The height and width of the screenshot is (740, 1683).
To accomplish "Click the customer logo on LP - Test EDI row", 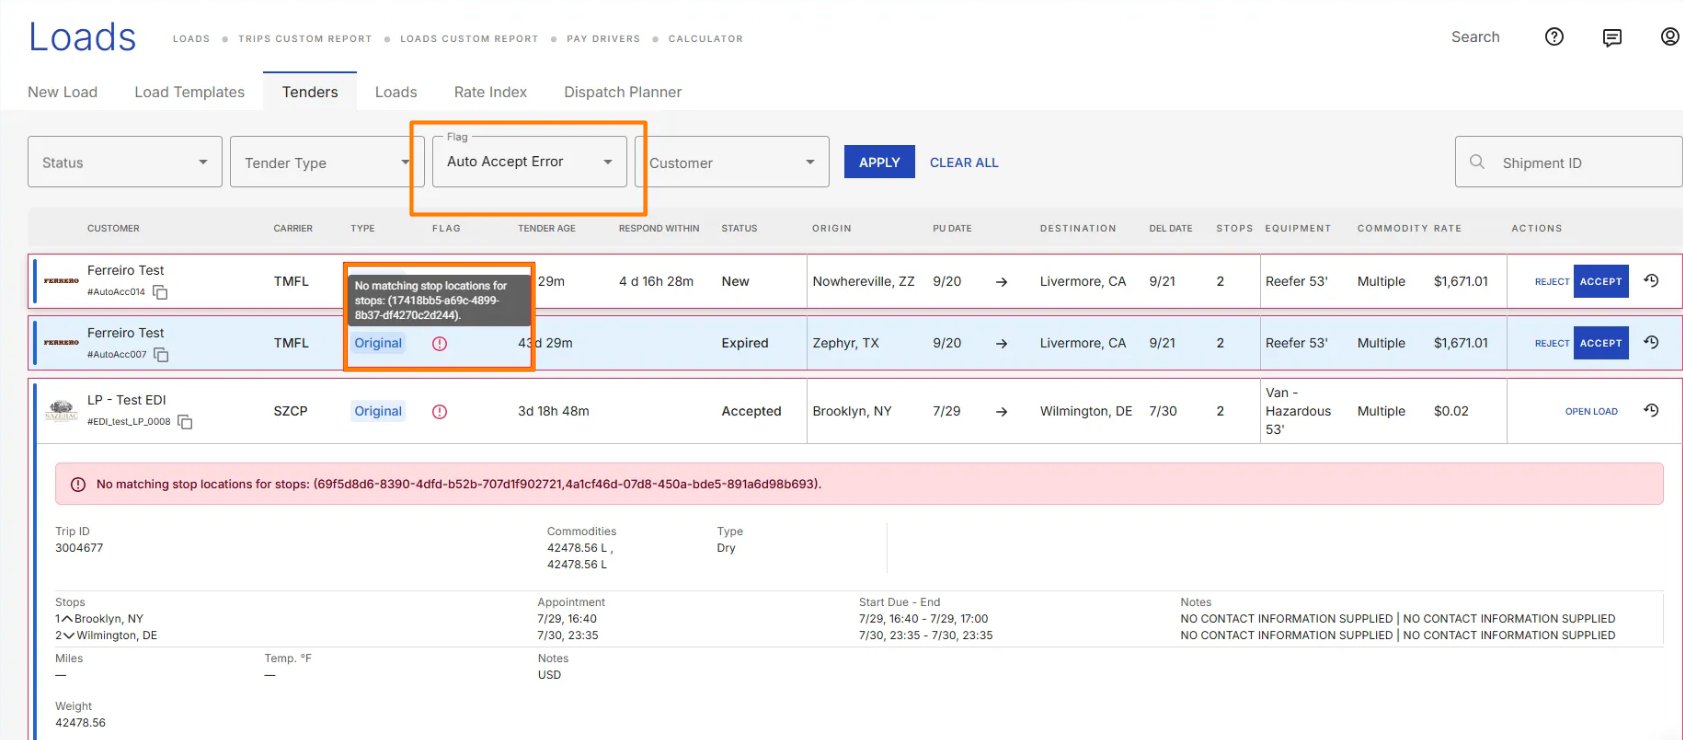I will [x=61, y=410].
